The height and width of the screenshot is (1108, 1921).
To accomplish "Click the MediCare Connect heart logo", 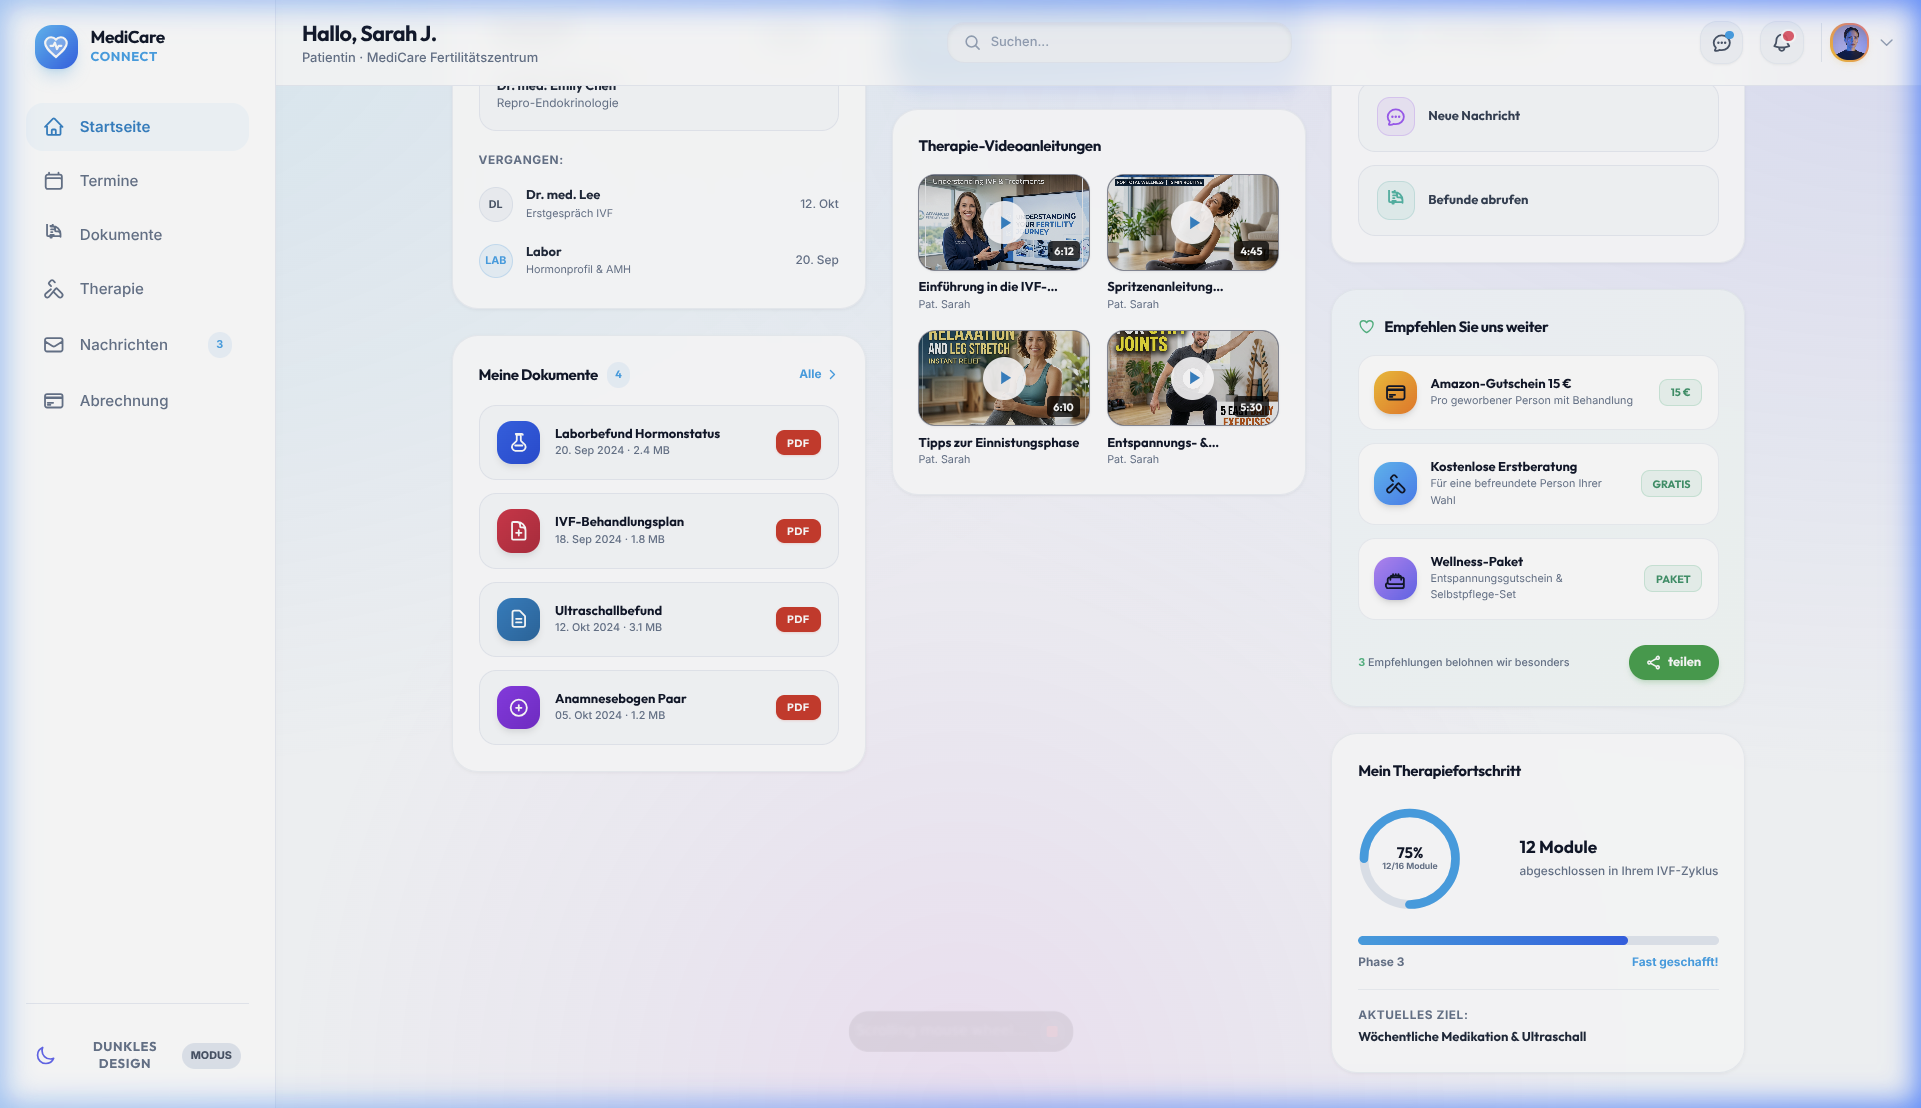I will point(56,46).
